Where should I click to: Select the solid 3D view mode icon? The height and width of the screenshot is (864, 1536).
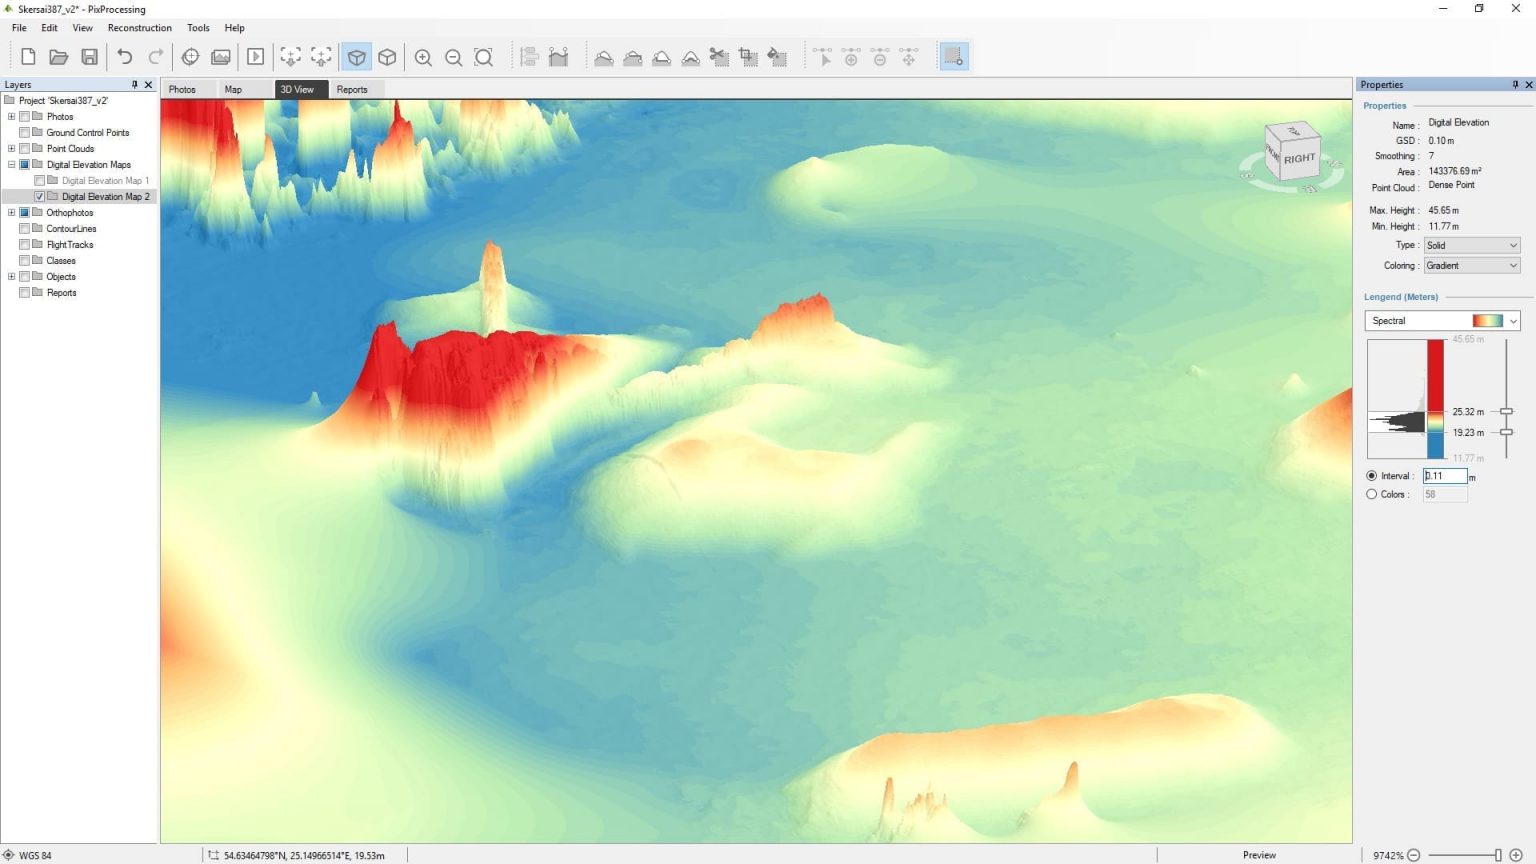(x=357, y=57)
